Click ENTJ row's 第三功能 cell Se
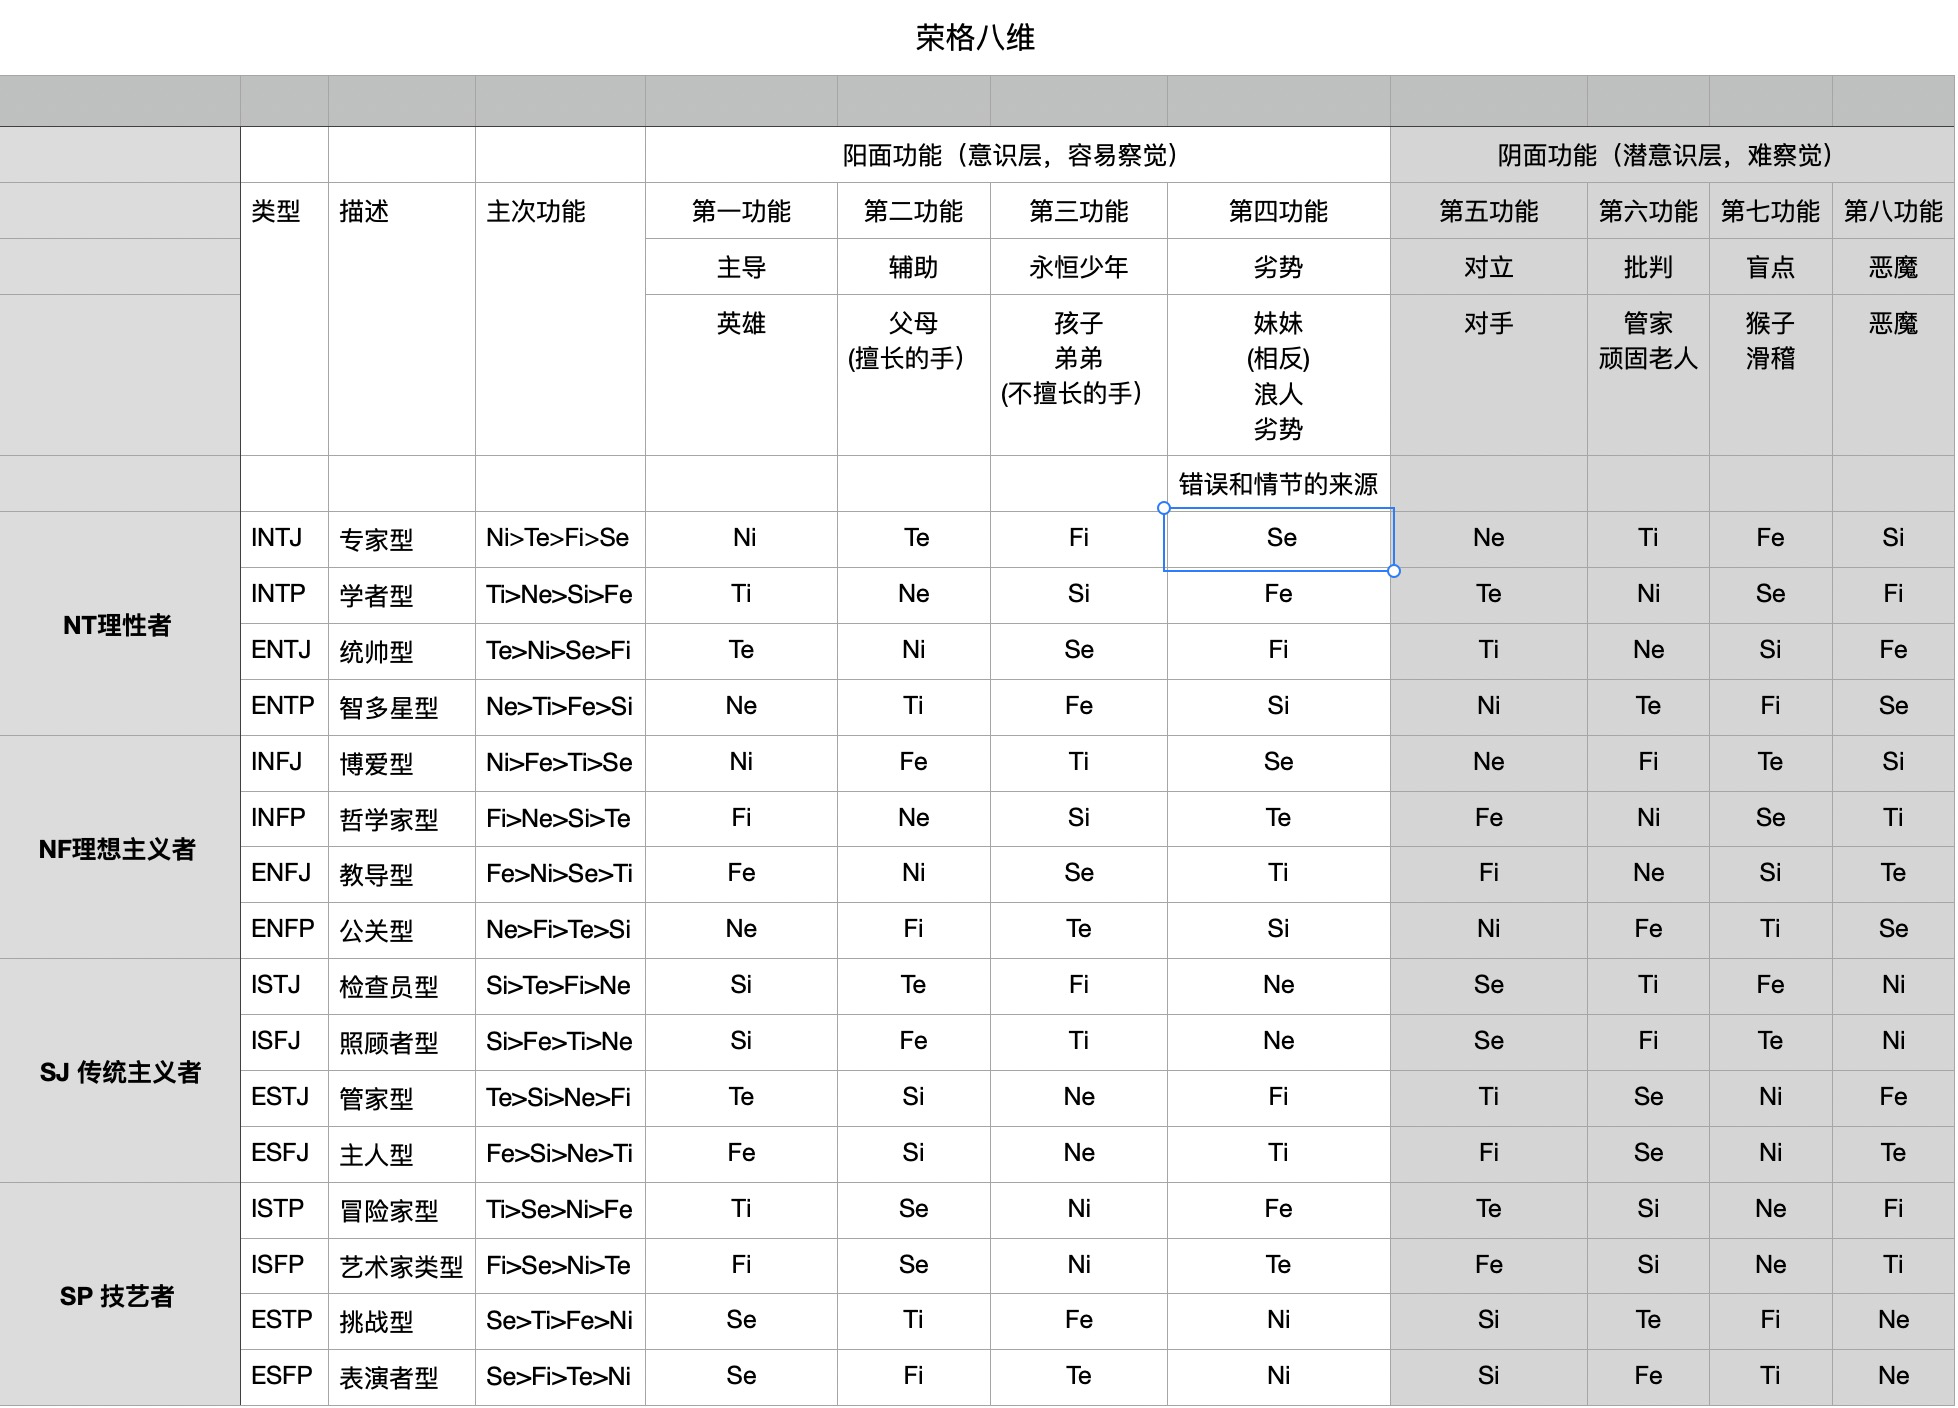The image size is (1958, 1408). (x=1078, y=650)
